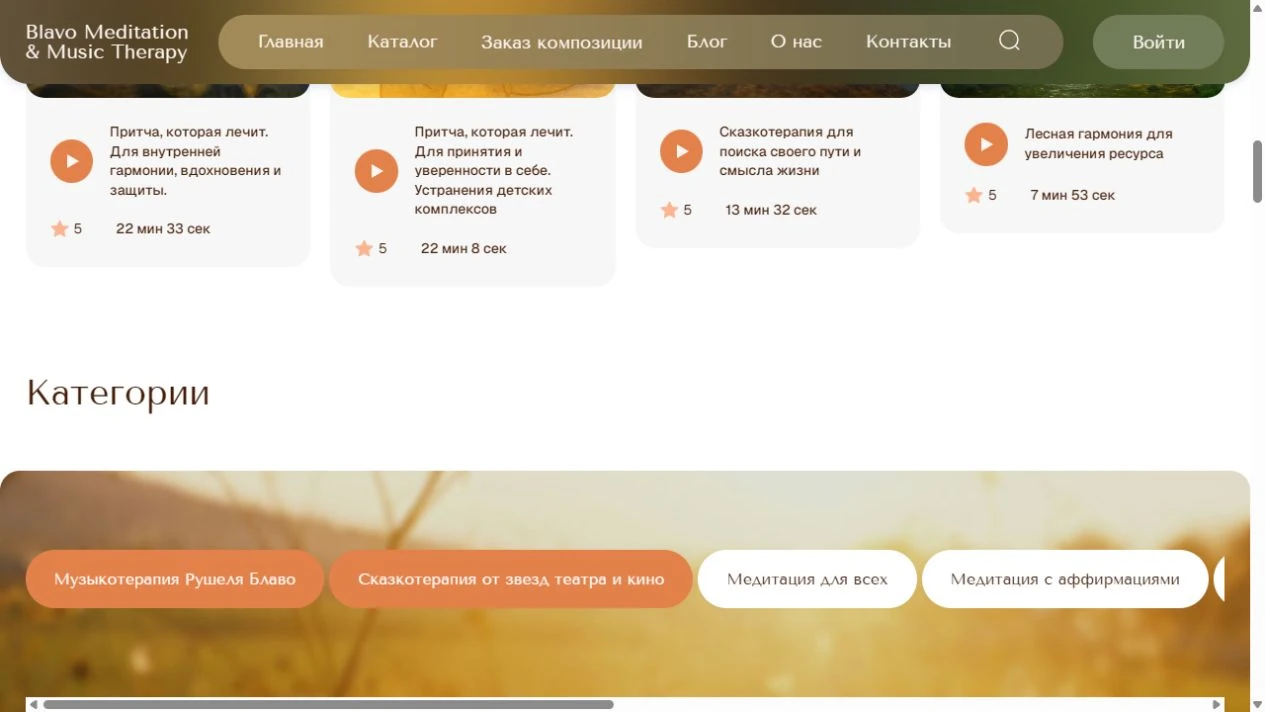Select Сказкотерапия от звезд театра и кино category

(x=511, y=579)
